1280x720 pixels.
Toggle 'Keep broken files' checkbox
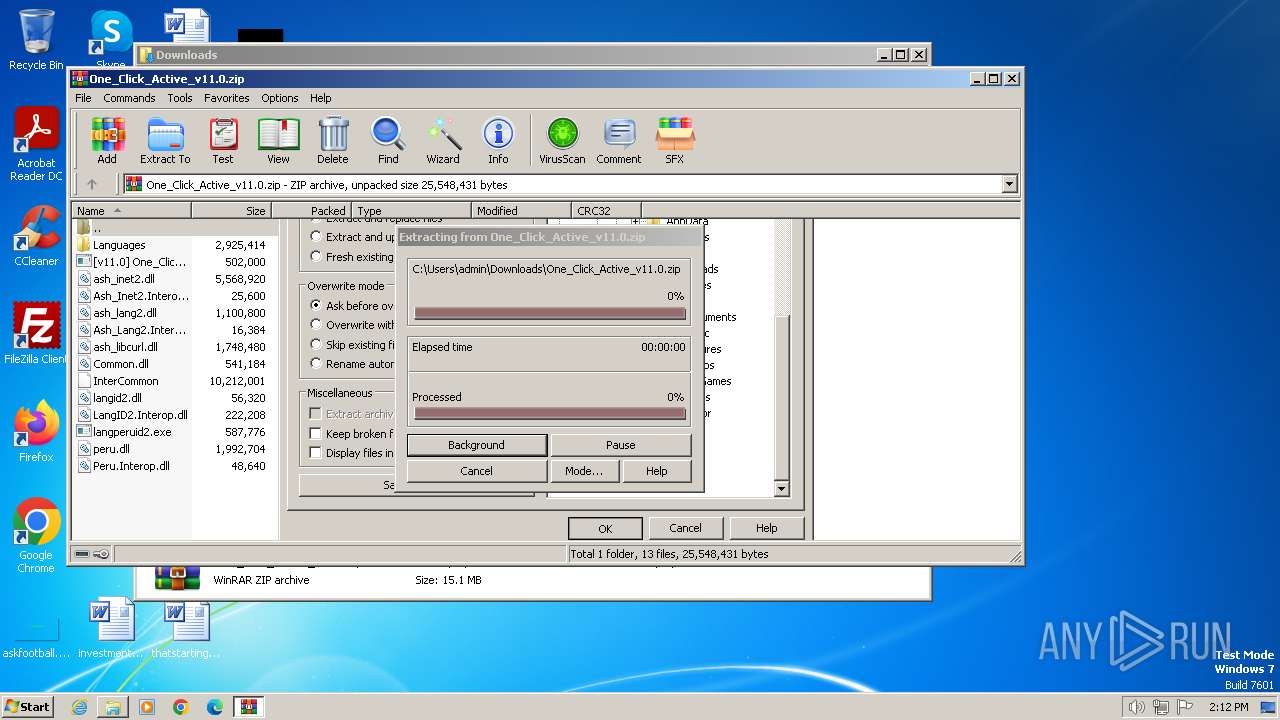click(x=315, y=434)
